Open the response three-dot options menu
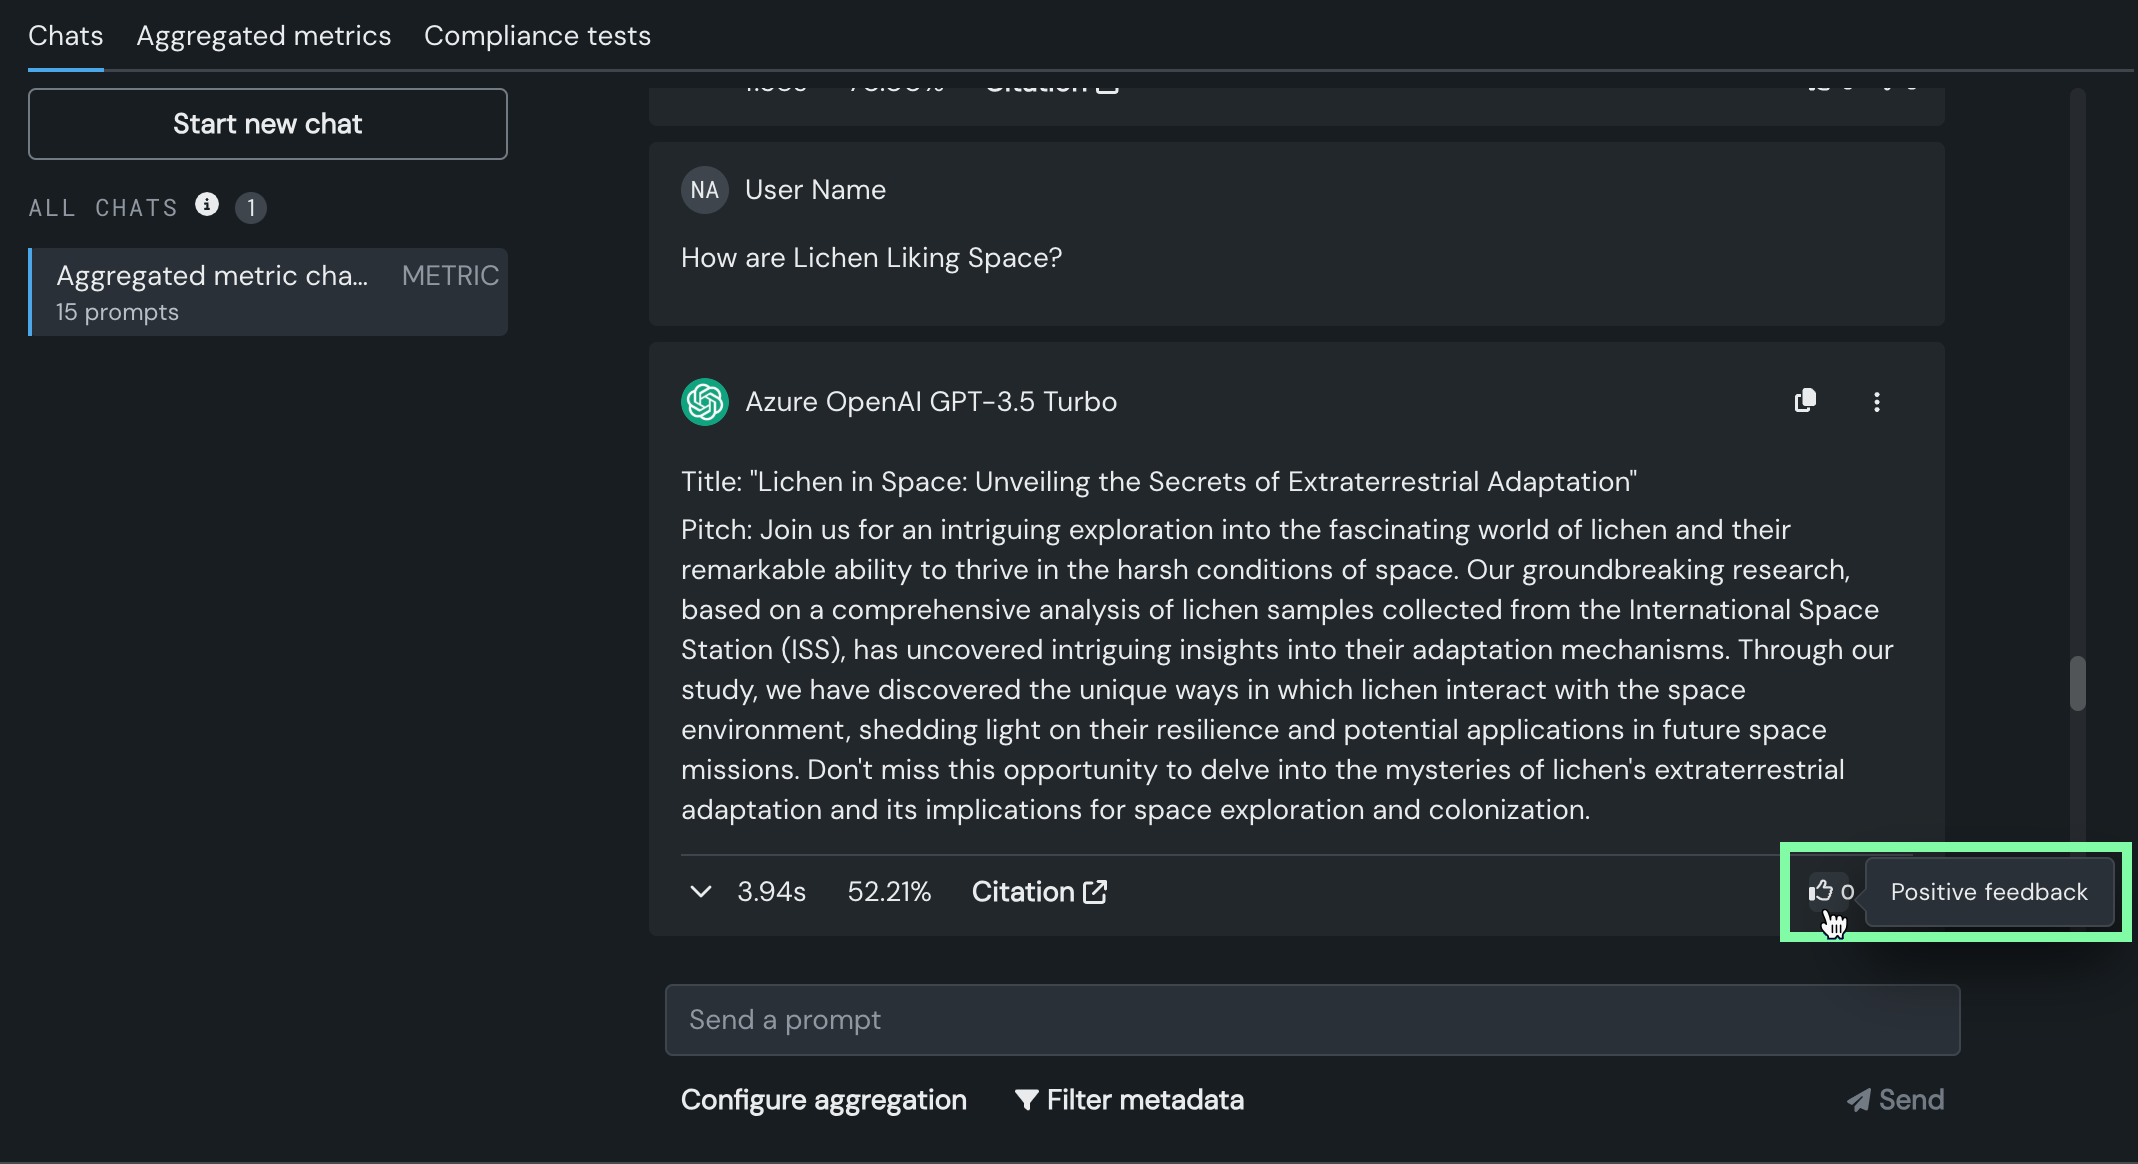Screen dimensions: 2138x1164 point(1876,402)
